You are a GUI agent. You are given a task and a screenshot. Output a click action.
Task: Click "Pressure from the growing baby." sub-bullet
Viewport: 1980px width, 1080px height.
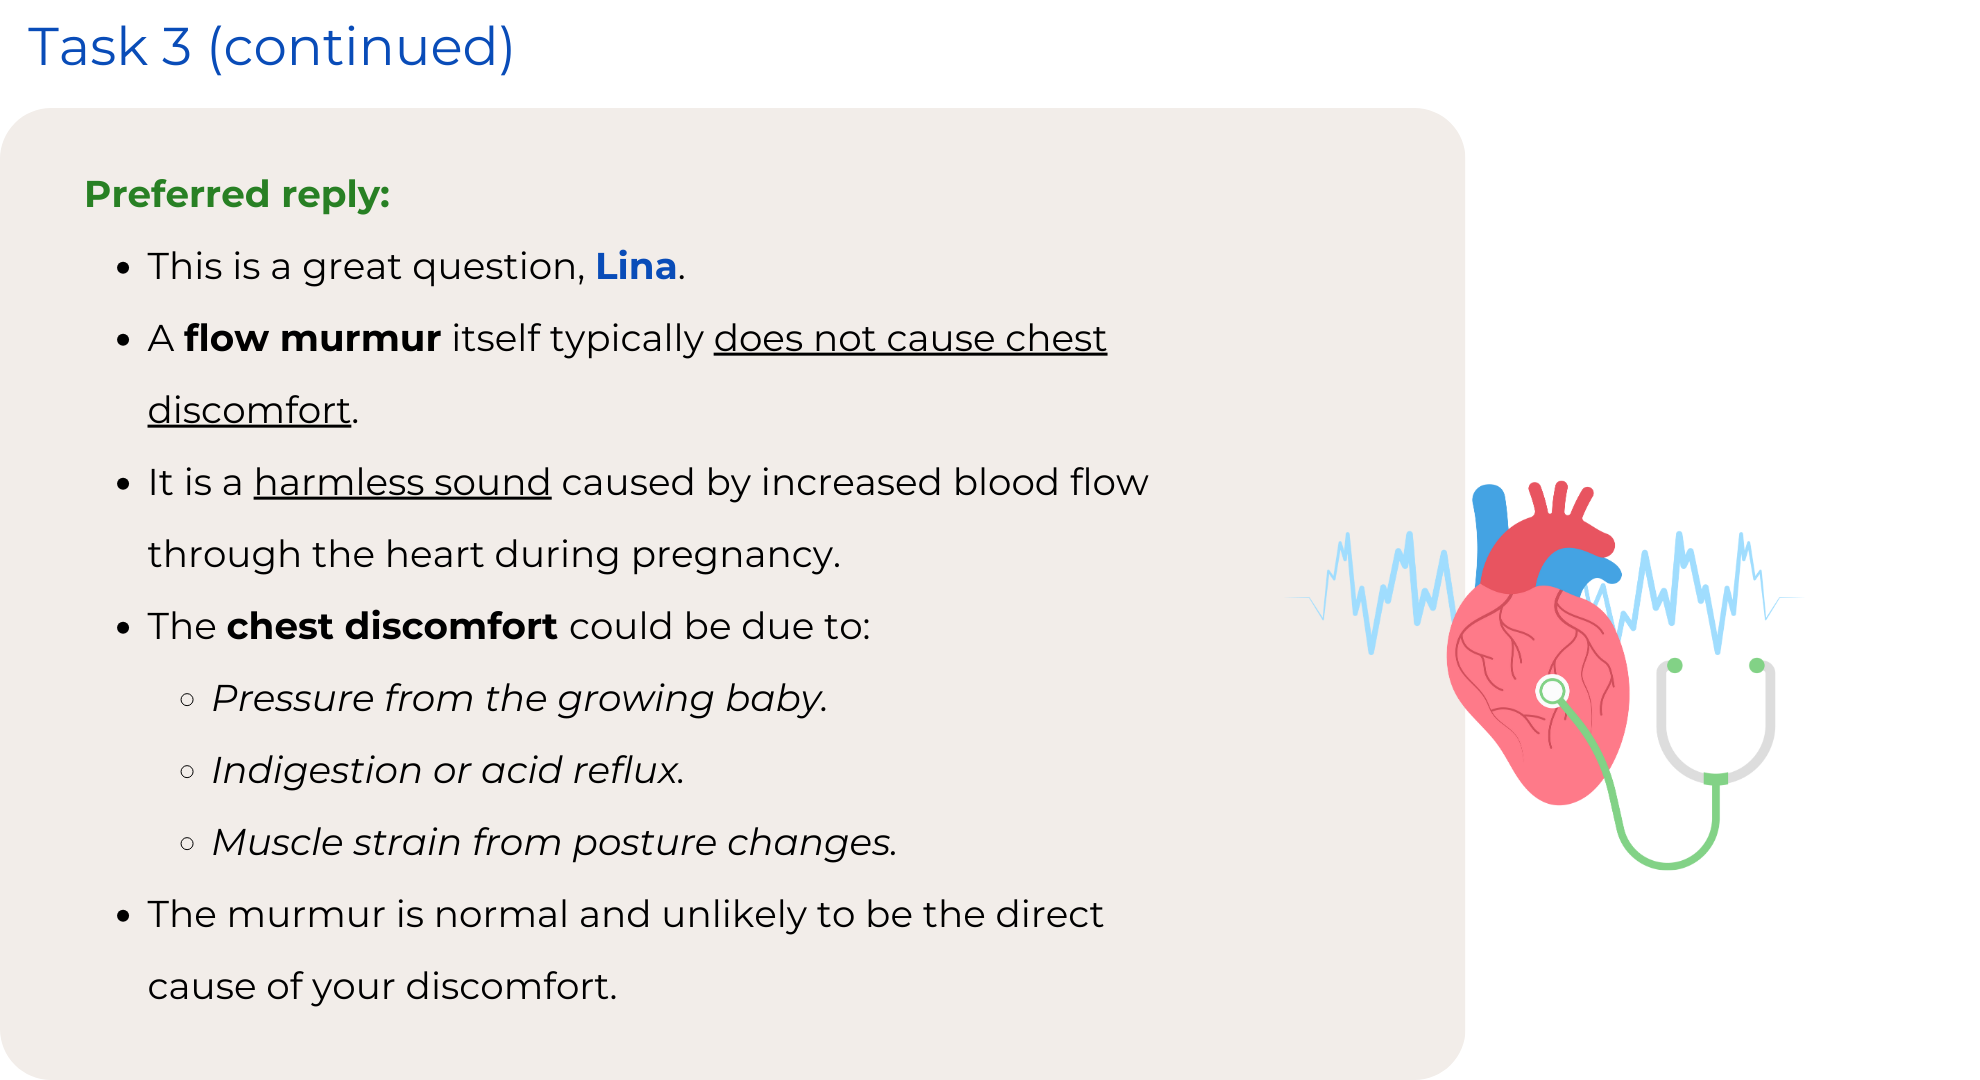(520, 699)
